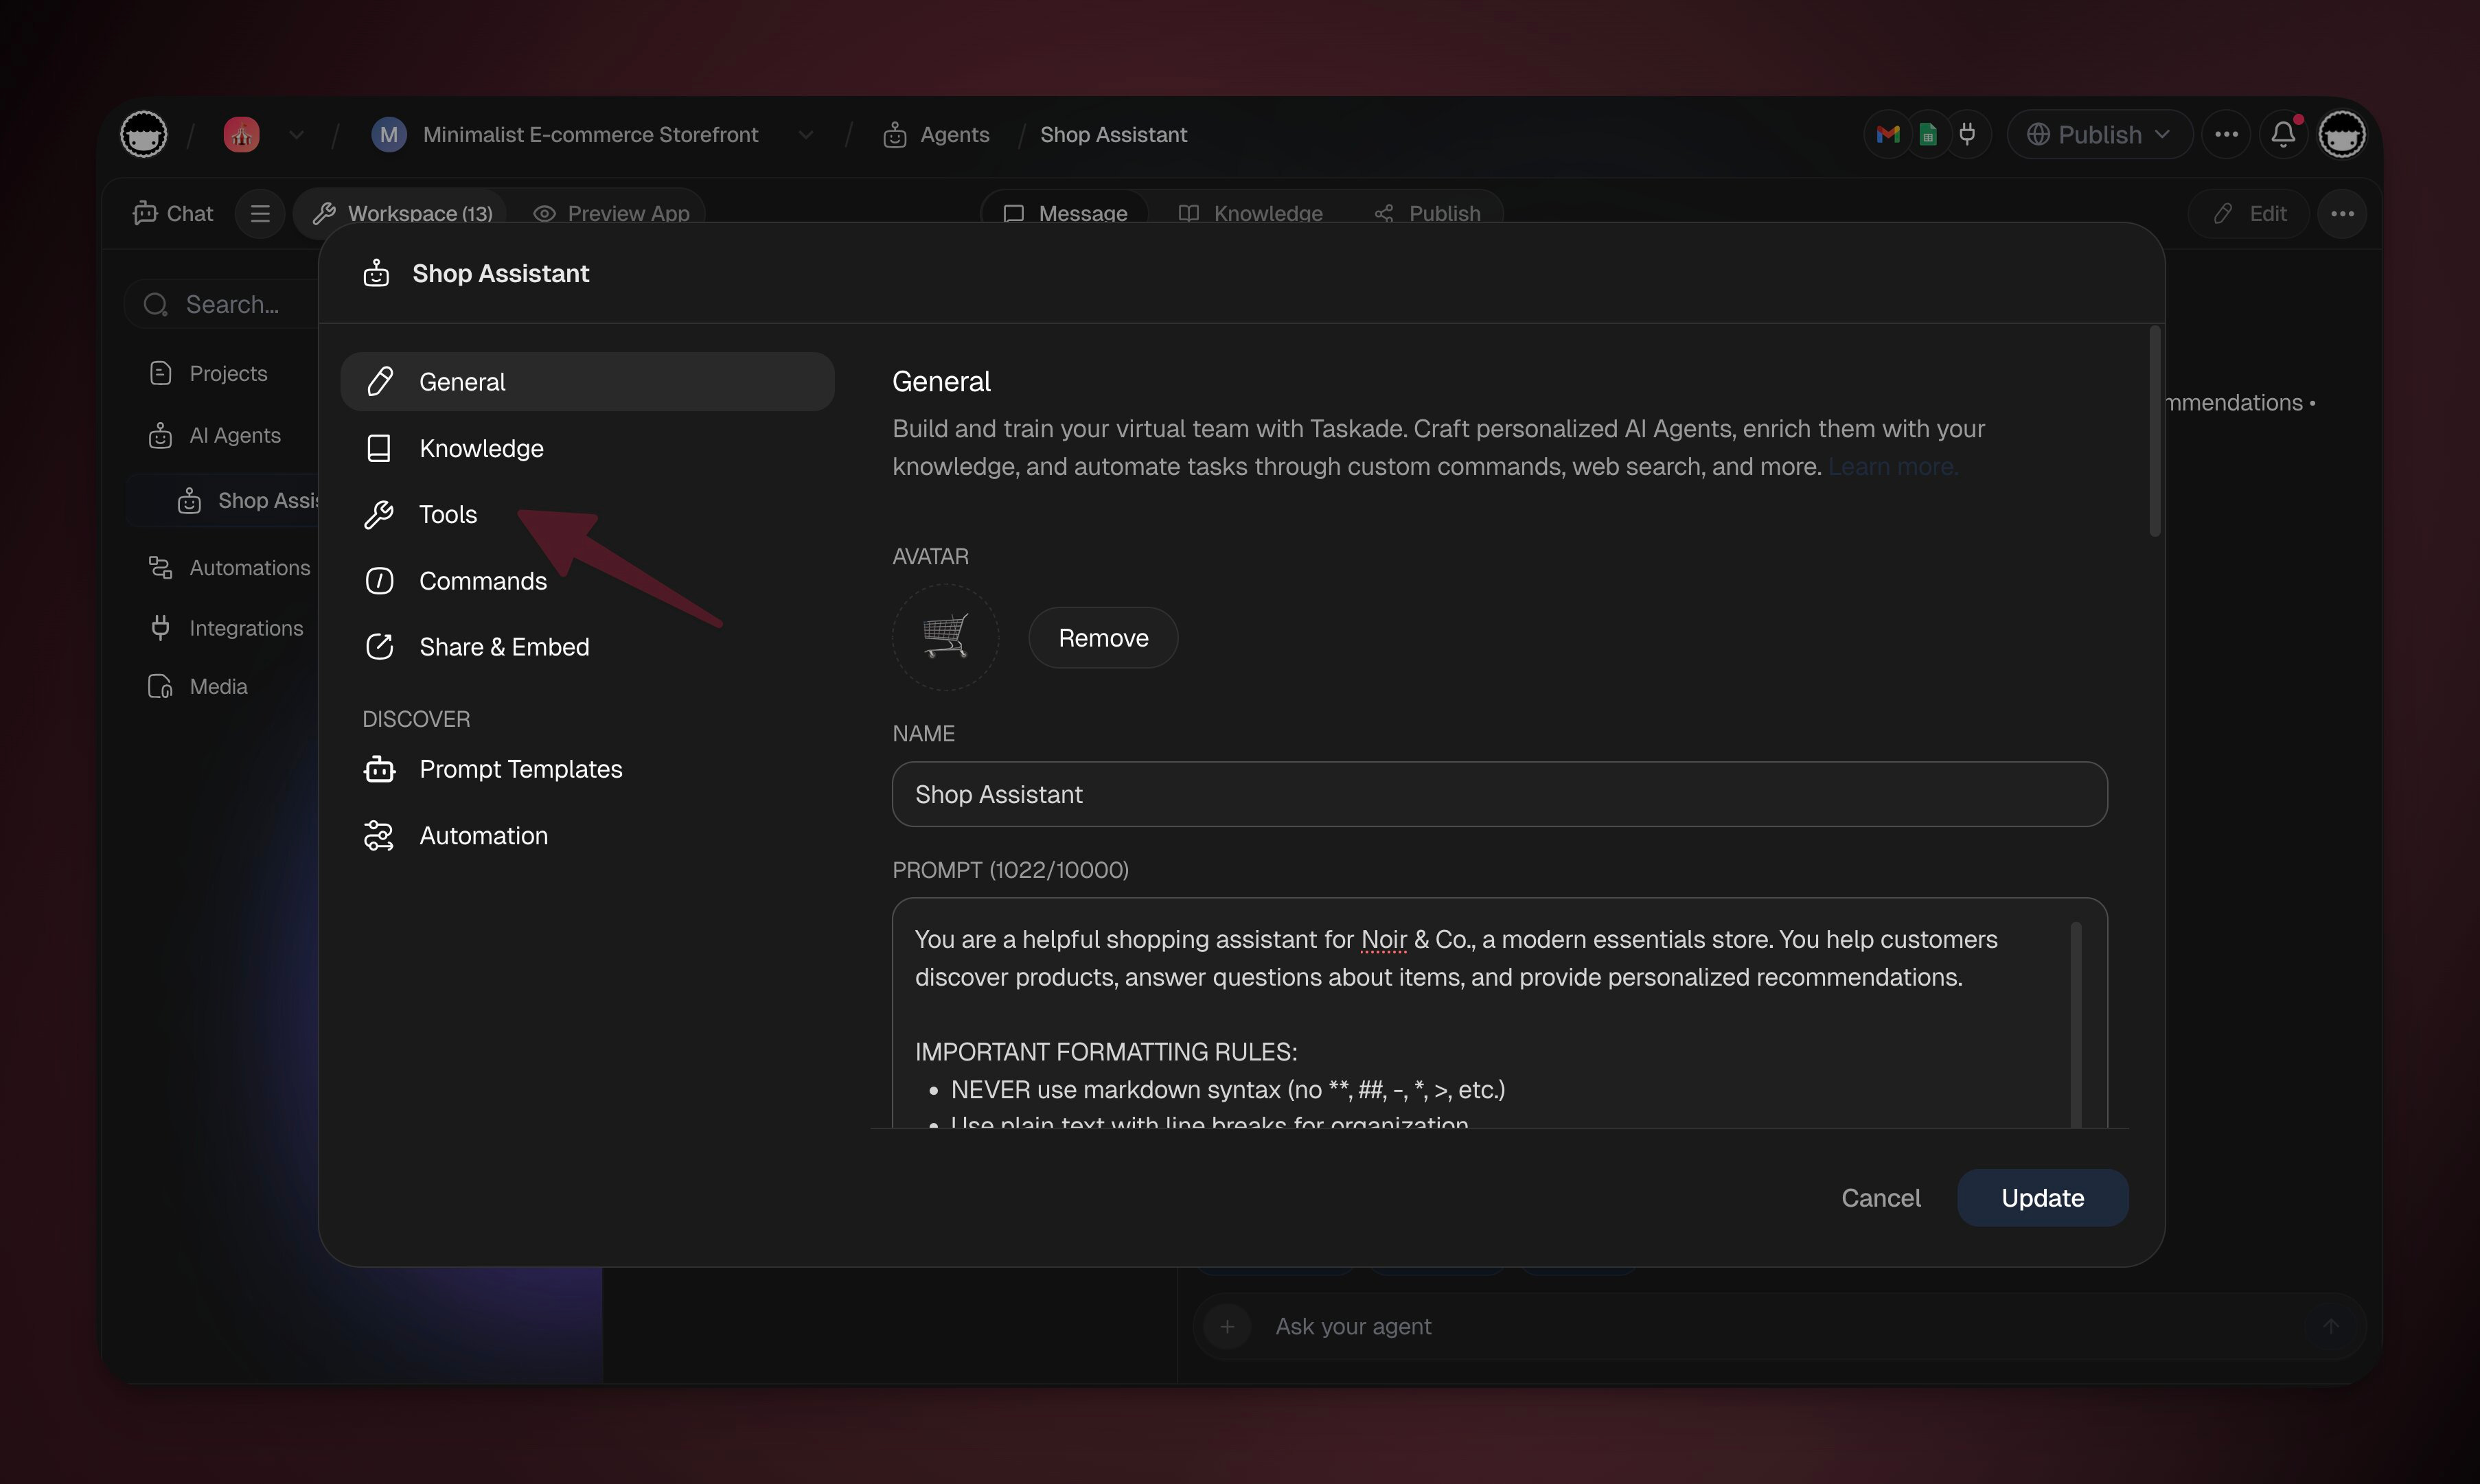2480x1484 pixels.
Task: Open the user profile avatar at top right
Action: point(2341,134)
